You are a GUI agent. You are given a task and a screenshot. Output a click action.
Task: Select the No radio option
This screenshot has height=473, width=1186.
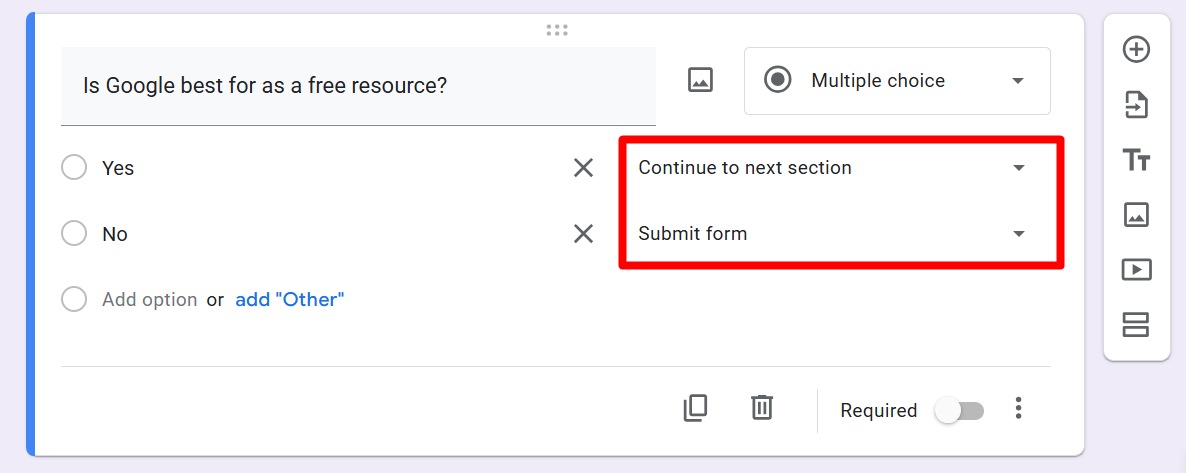click(x=74, y=234)
